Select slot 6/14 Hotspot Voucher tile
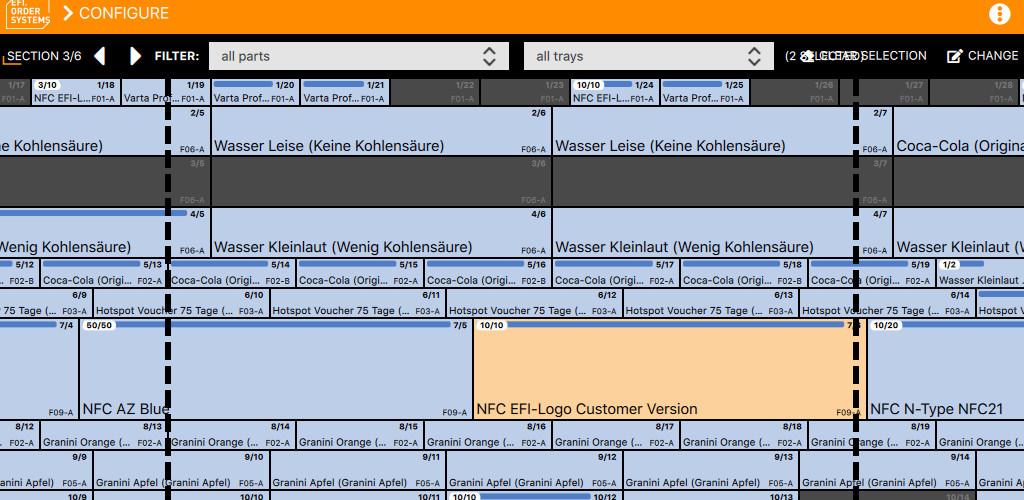 click(x=887, y=304)
